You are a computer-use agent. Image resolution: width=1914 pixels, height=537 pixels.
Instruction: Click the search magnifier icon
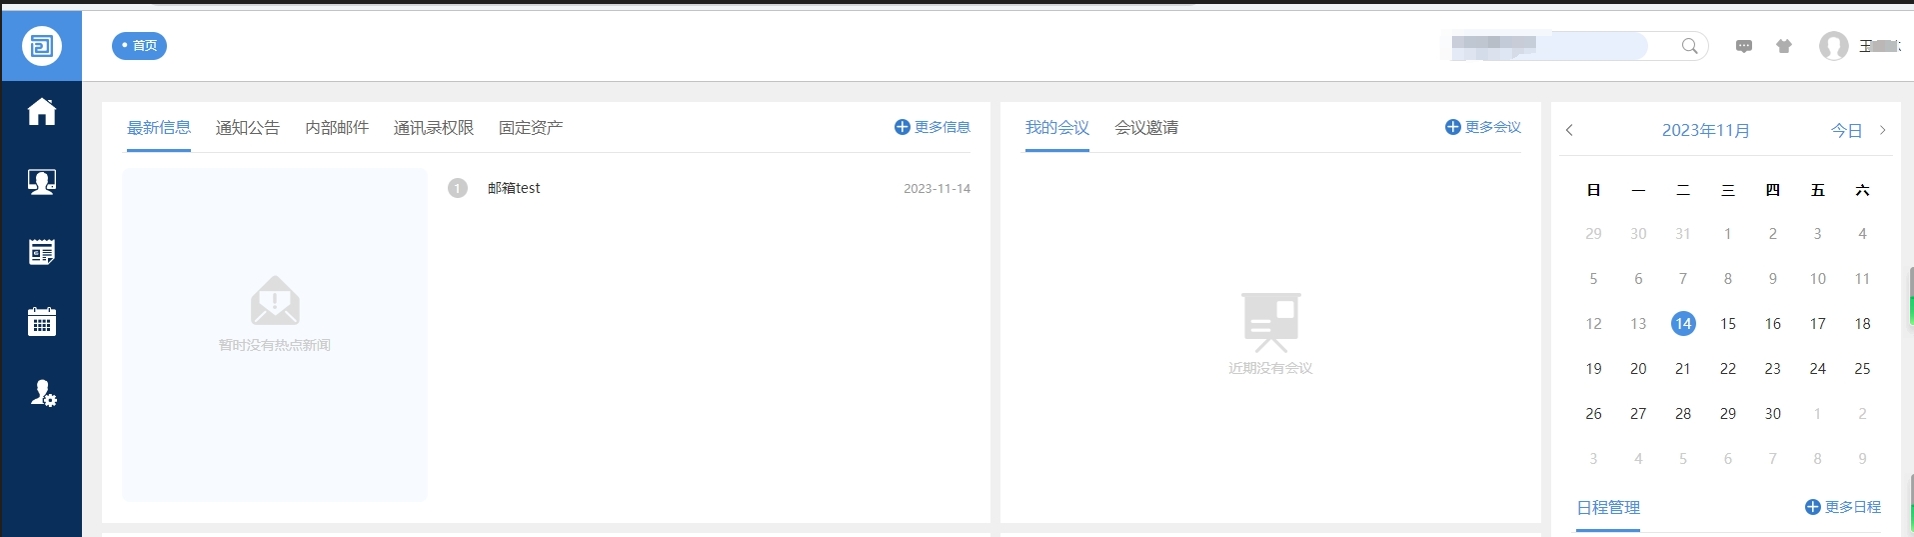click(1690, 46)
